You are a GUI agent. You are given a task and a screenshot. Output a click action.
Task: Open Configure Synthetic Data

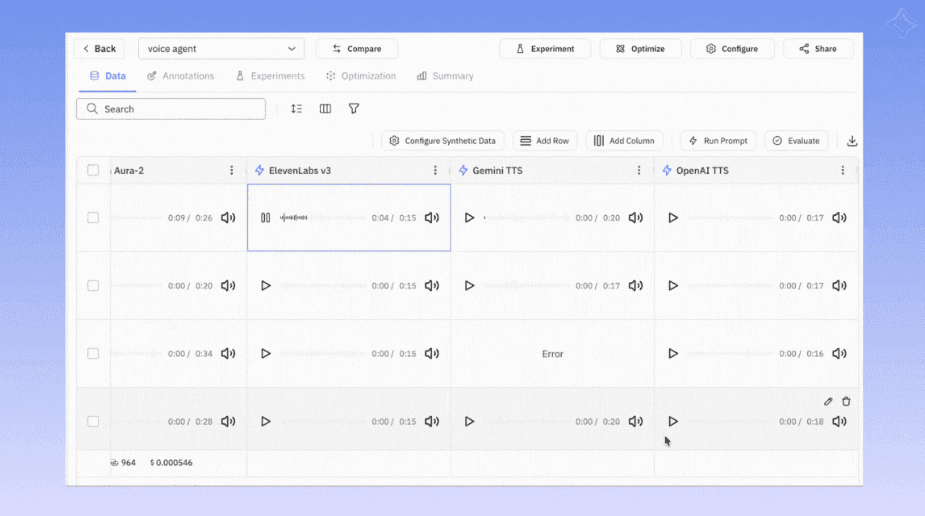pos(442,141)
